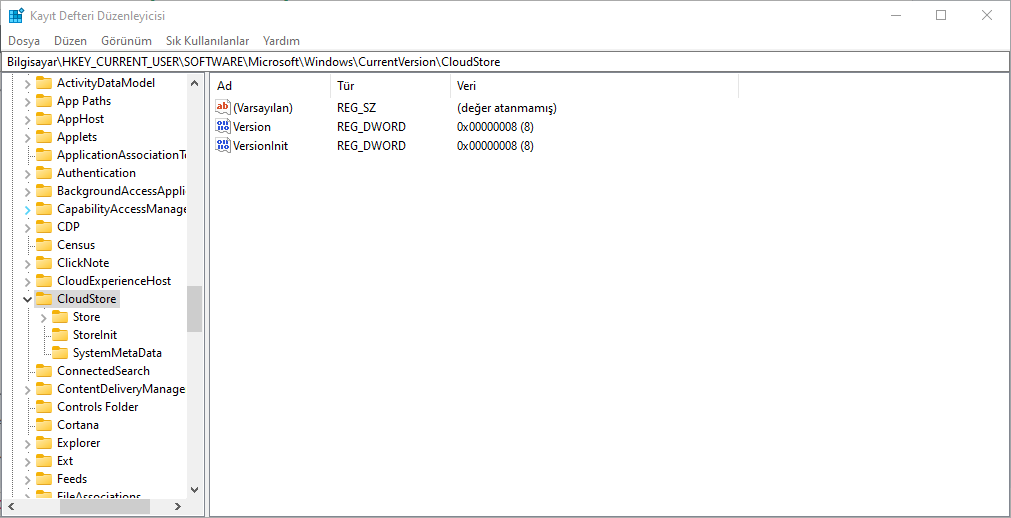
Task: Select the ApplicationAssociationToasts key name
Action: point(121,155)
